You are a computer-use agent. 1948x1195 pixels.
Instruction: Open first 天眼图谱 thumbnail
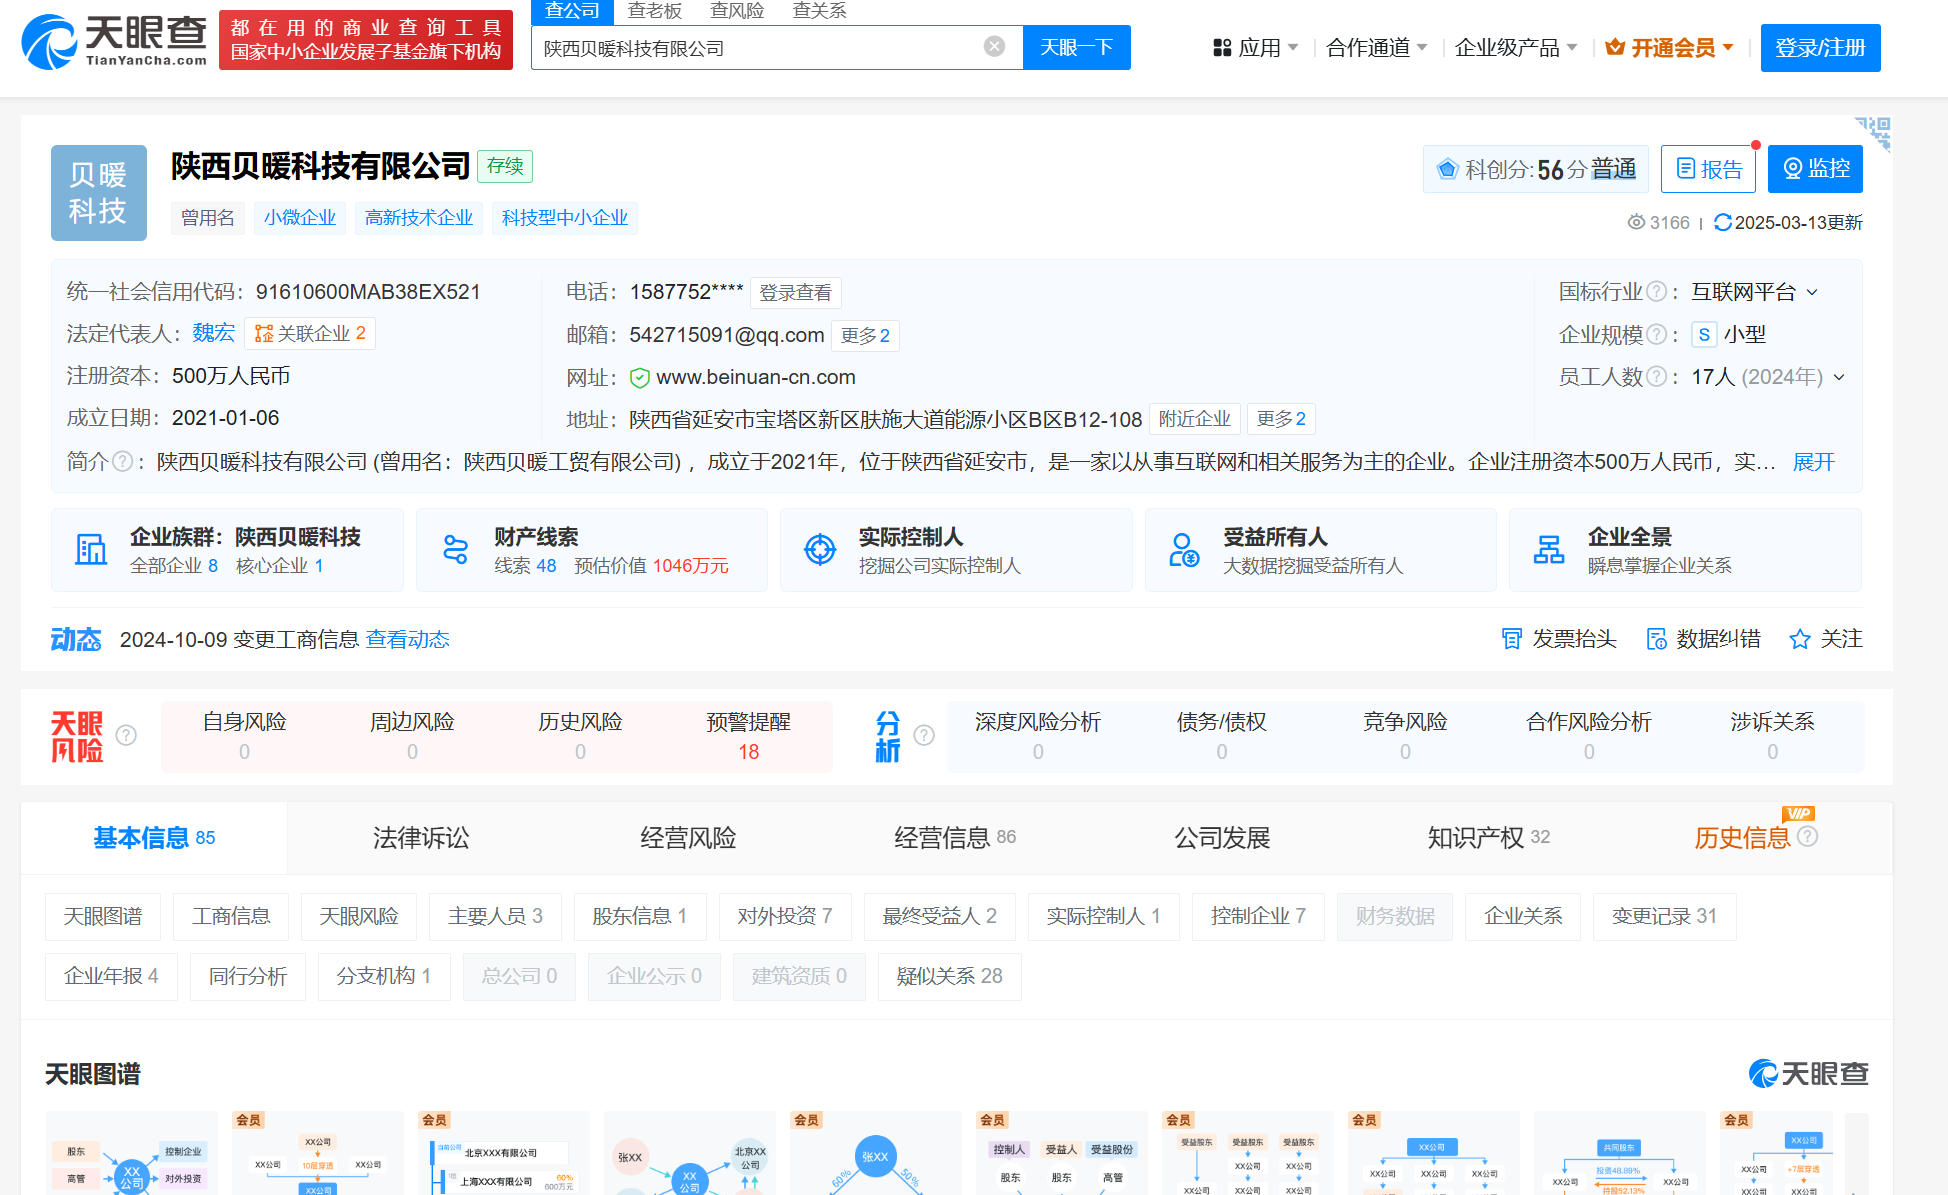click(x=132, y=1153)
